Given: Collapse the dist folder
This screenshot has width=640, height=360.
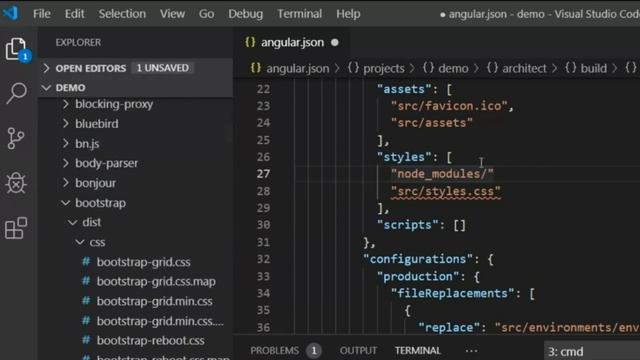Looking at the screenshot, I should click(x=73, y=222).
